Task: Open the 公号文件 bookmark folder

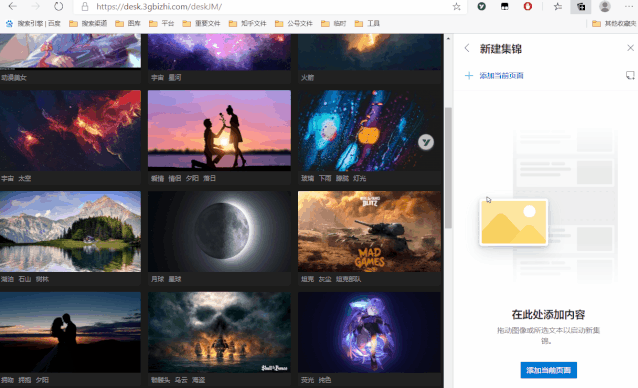Action: (x=294, y=24)
